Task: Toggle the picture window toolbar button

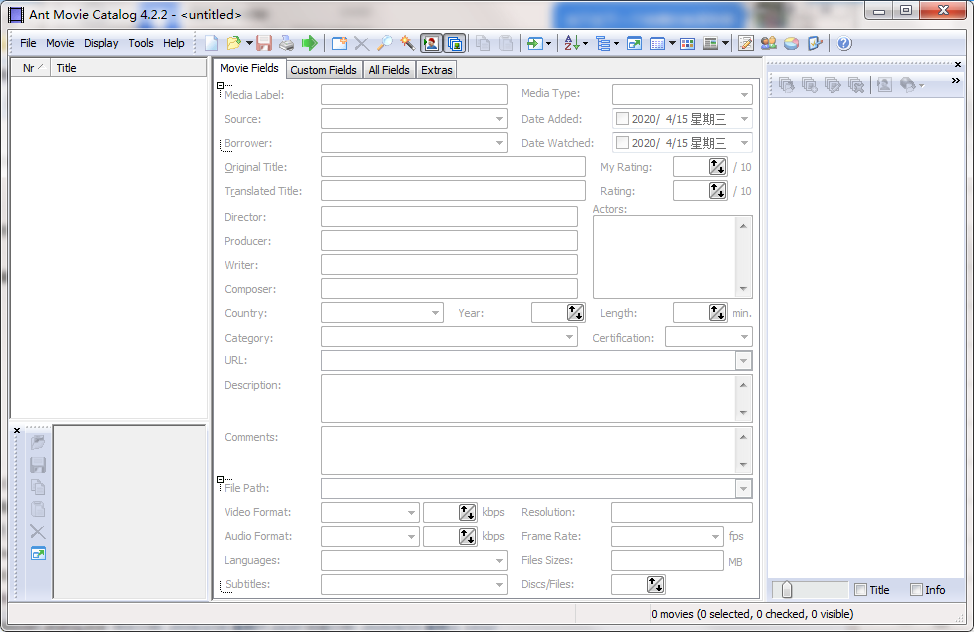Action: click(x=430, y=44)
